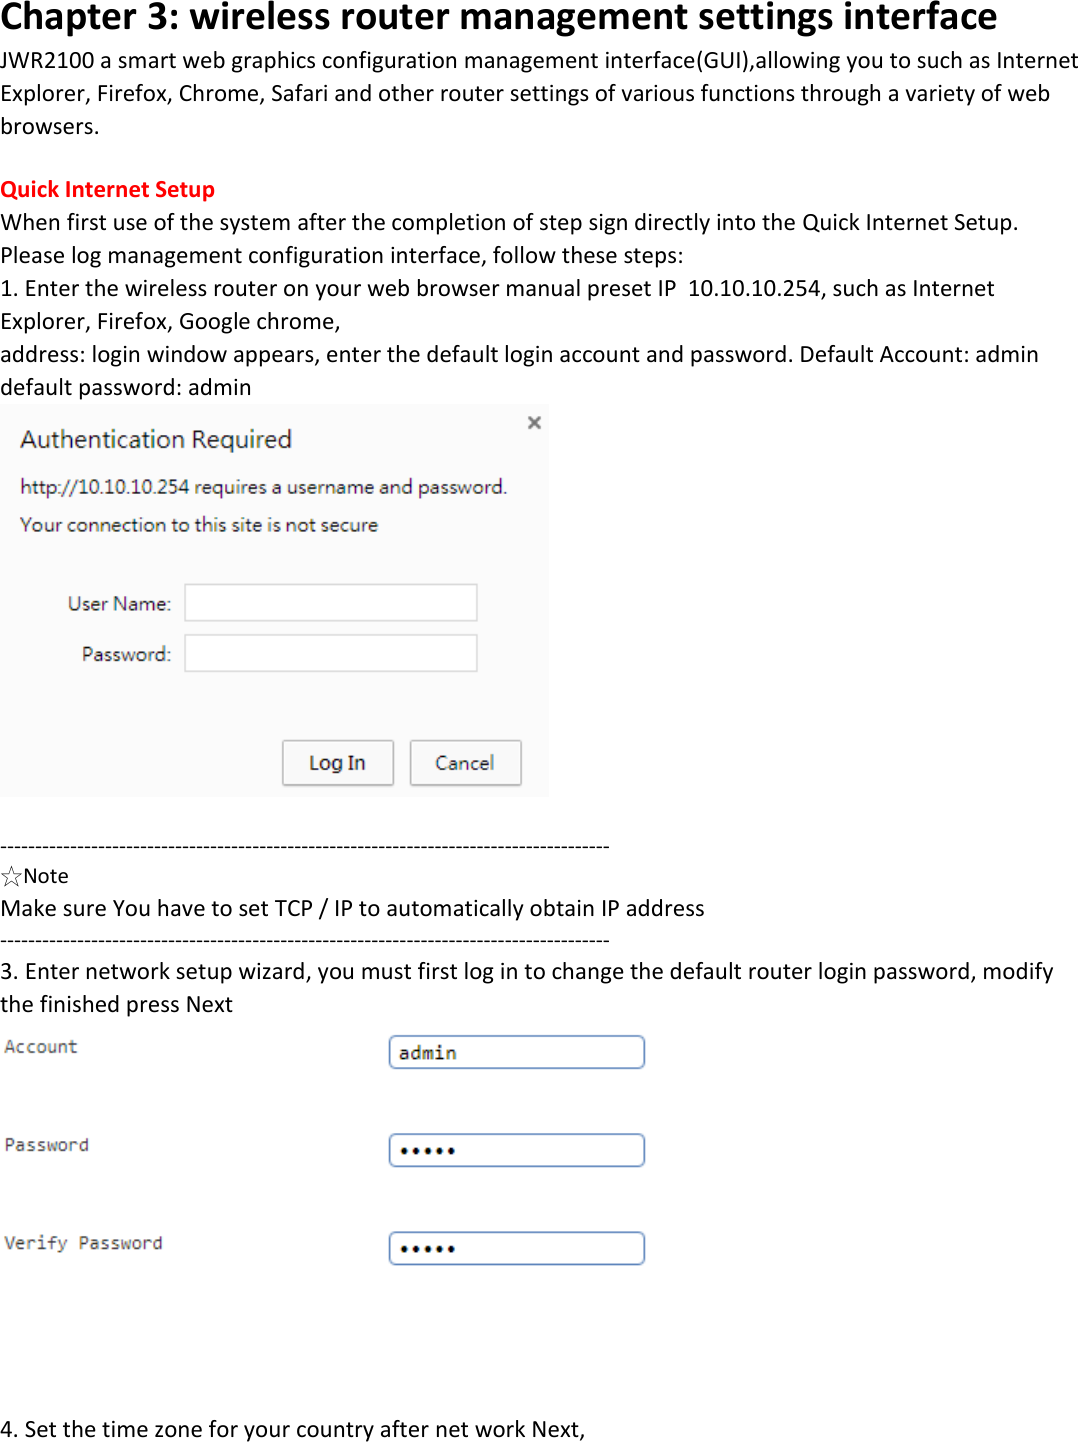1078x1442 pixels.
Task: Click the Authentication Required dialog title
Action: click(156, 440)
